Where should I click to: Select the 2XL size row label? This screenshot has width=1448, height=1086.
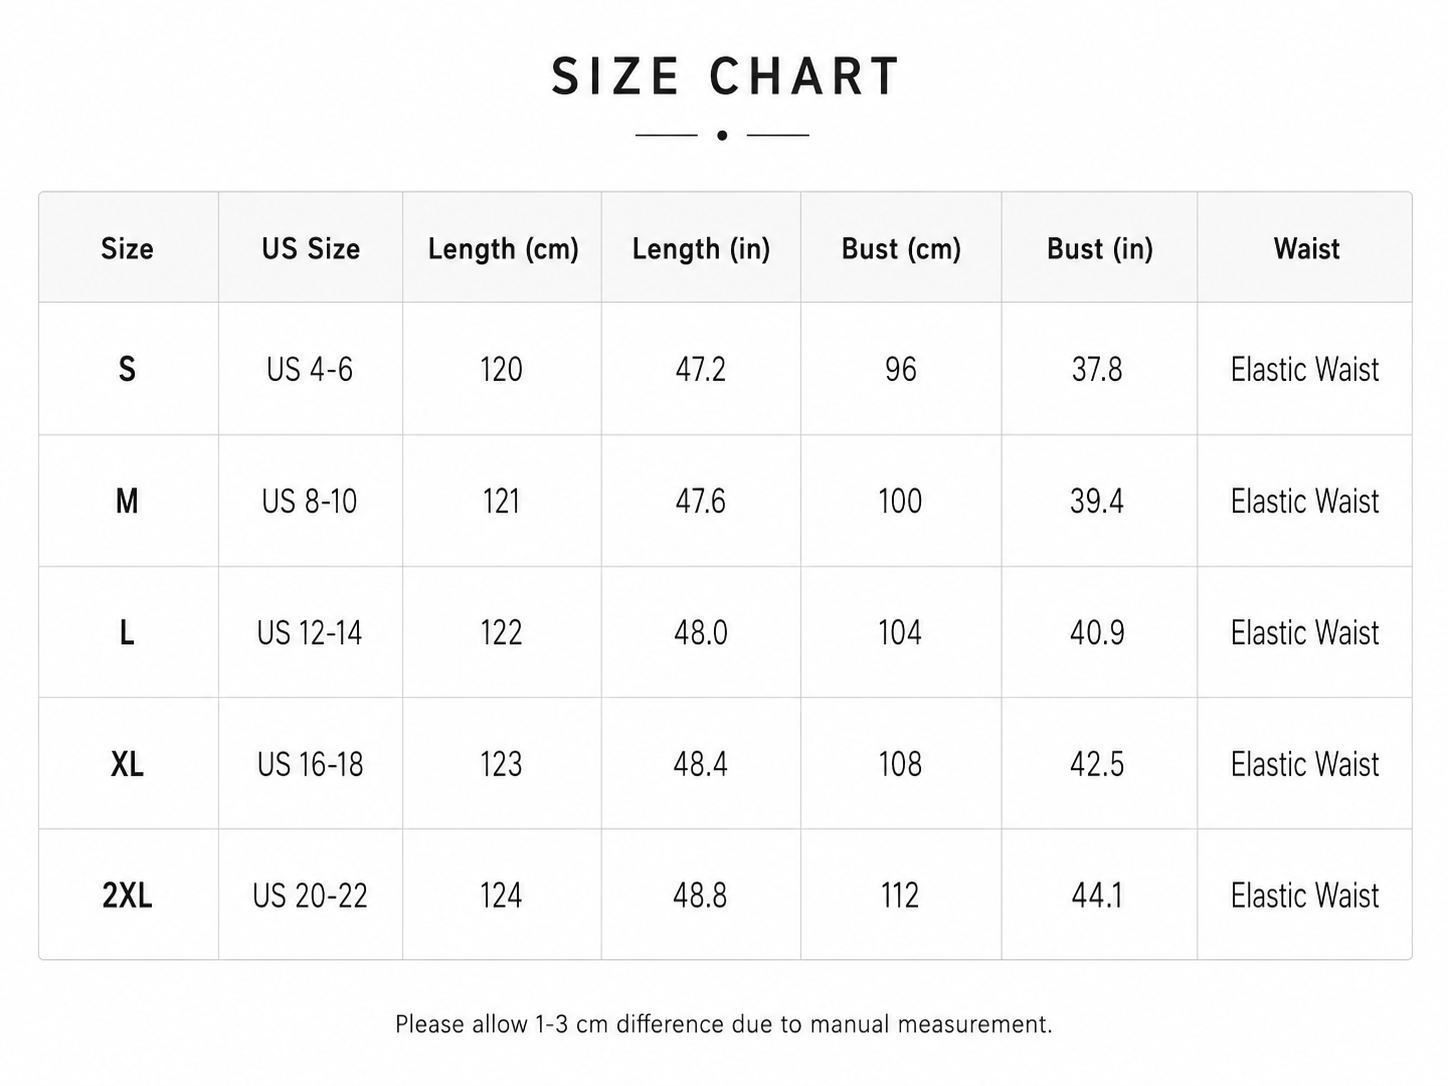tap(127, 896)
